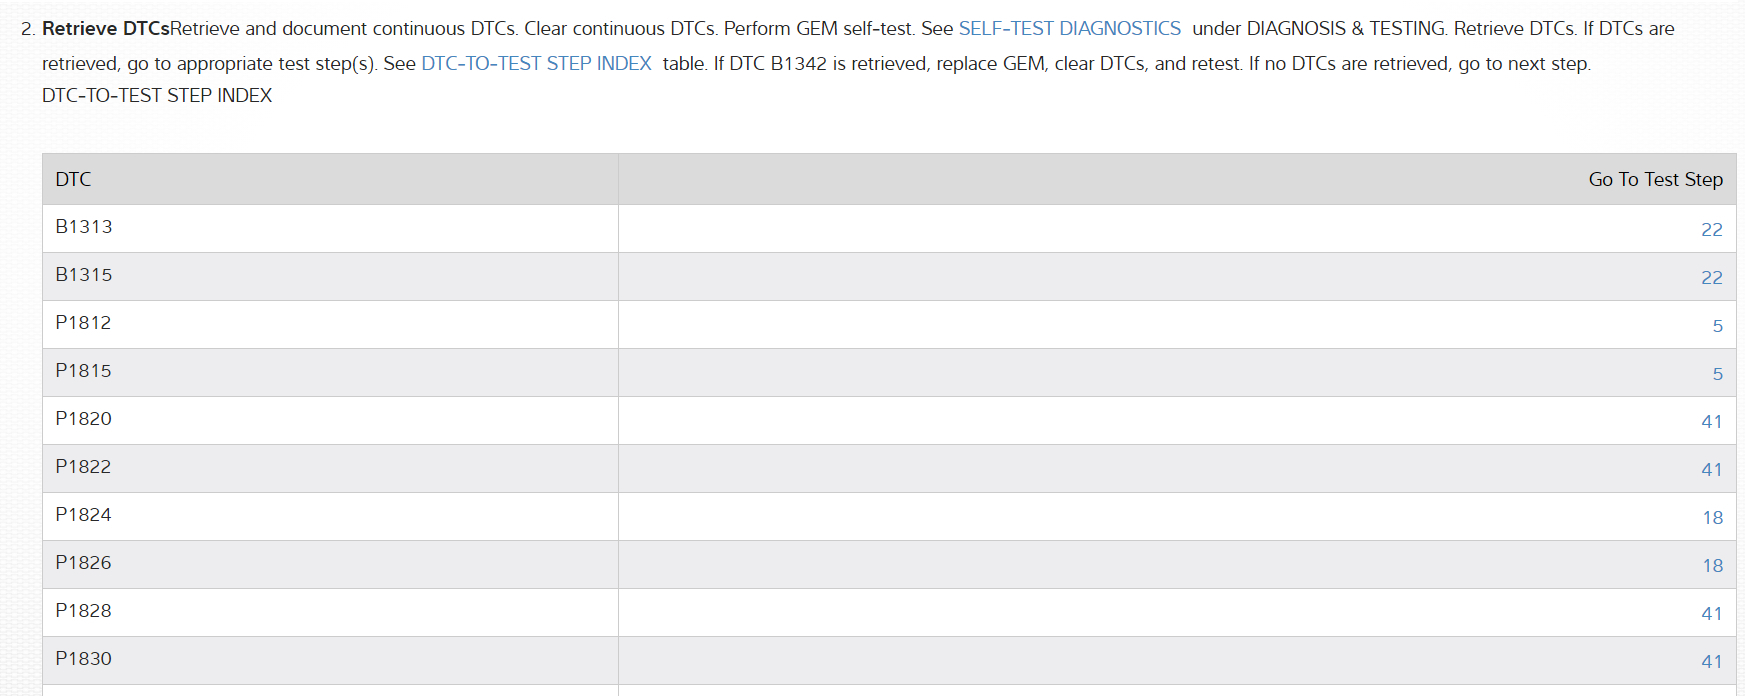
Task: Go to test step 5 for P1812
Action: [1717, 326]
